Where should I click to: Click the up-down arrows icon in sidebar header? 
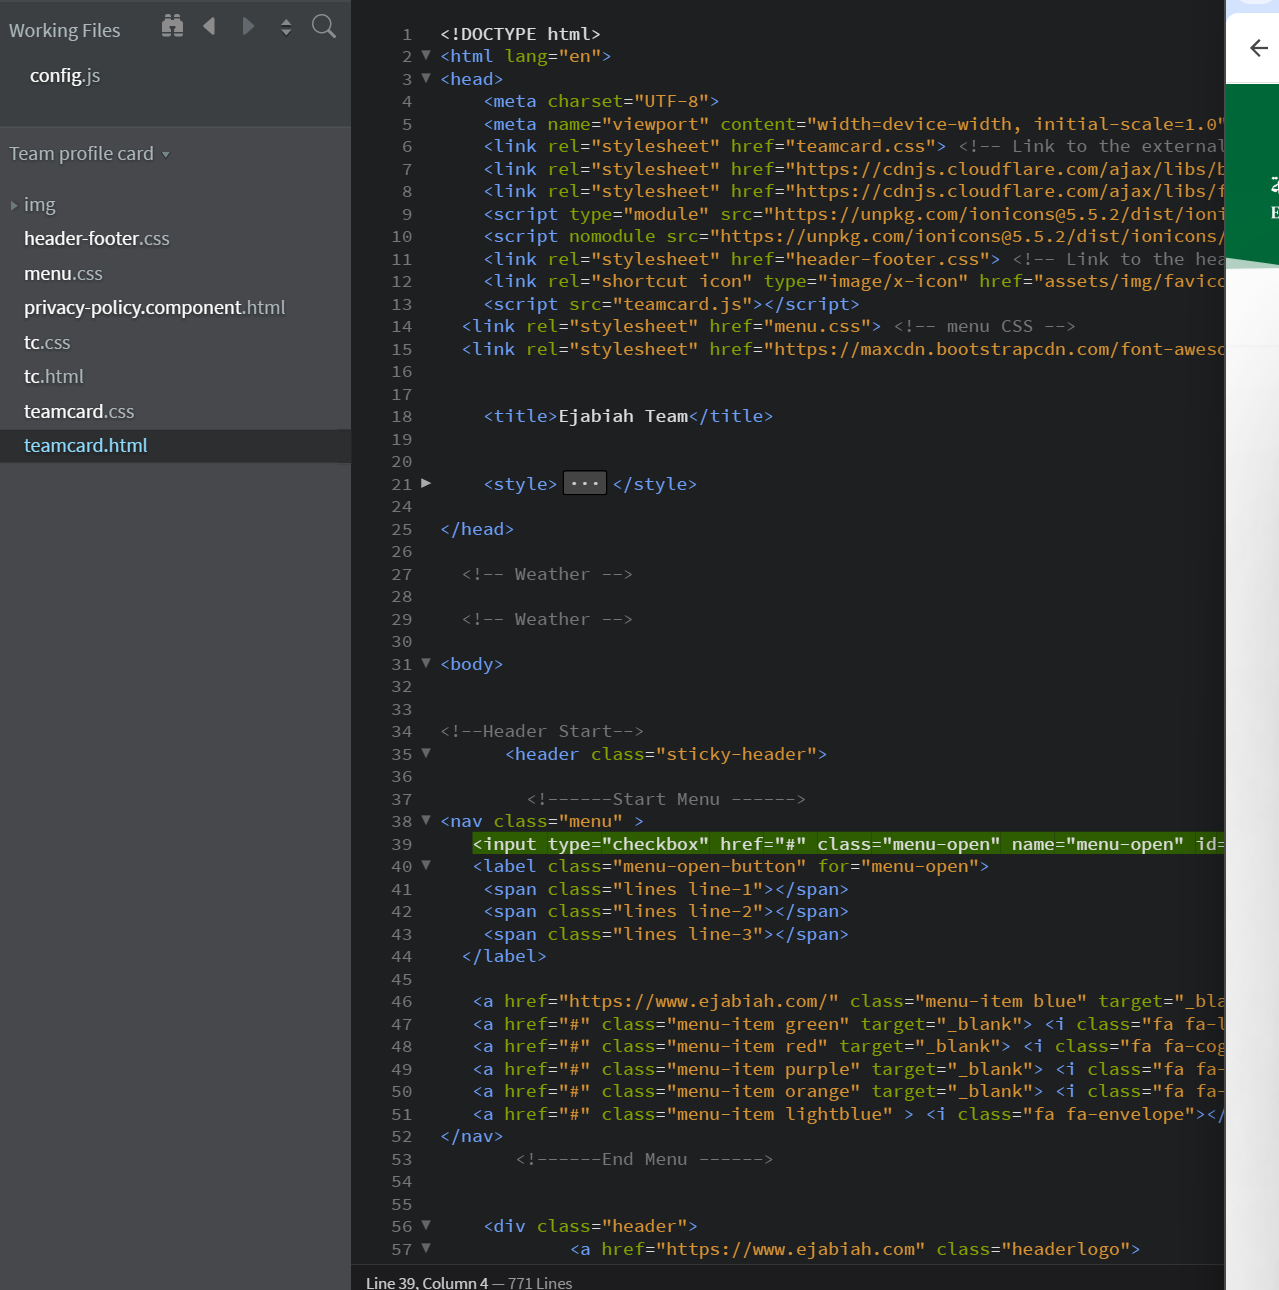point(286,27)
